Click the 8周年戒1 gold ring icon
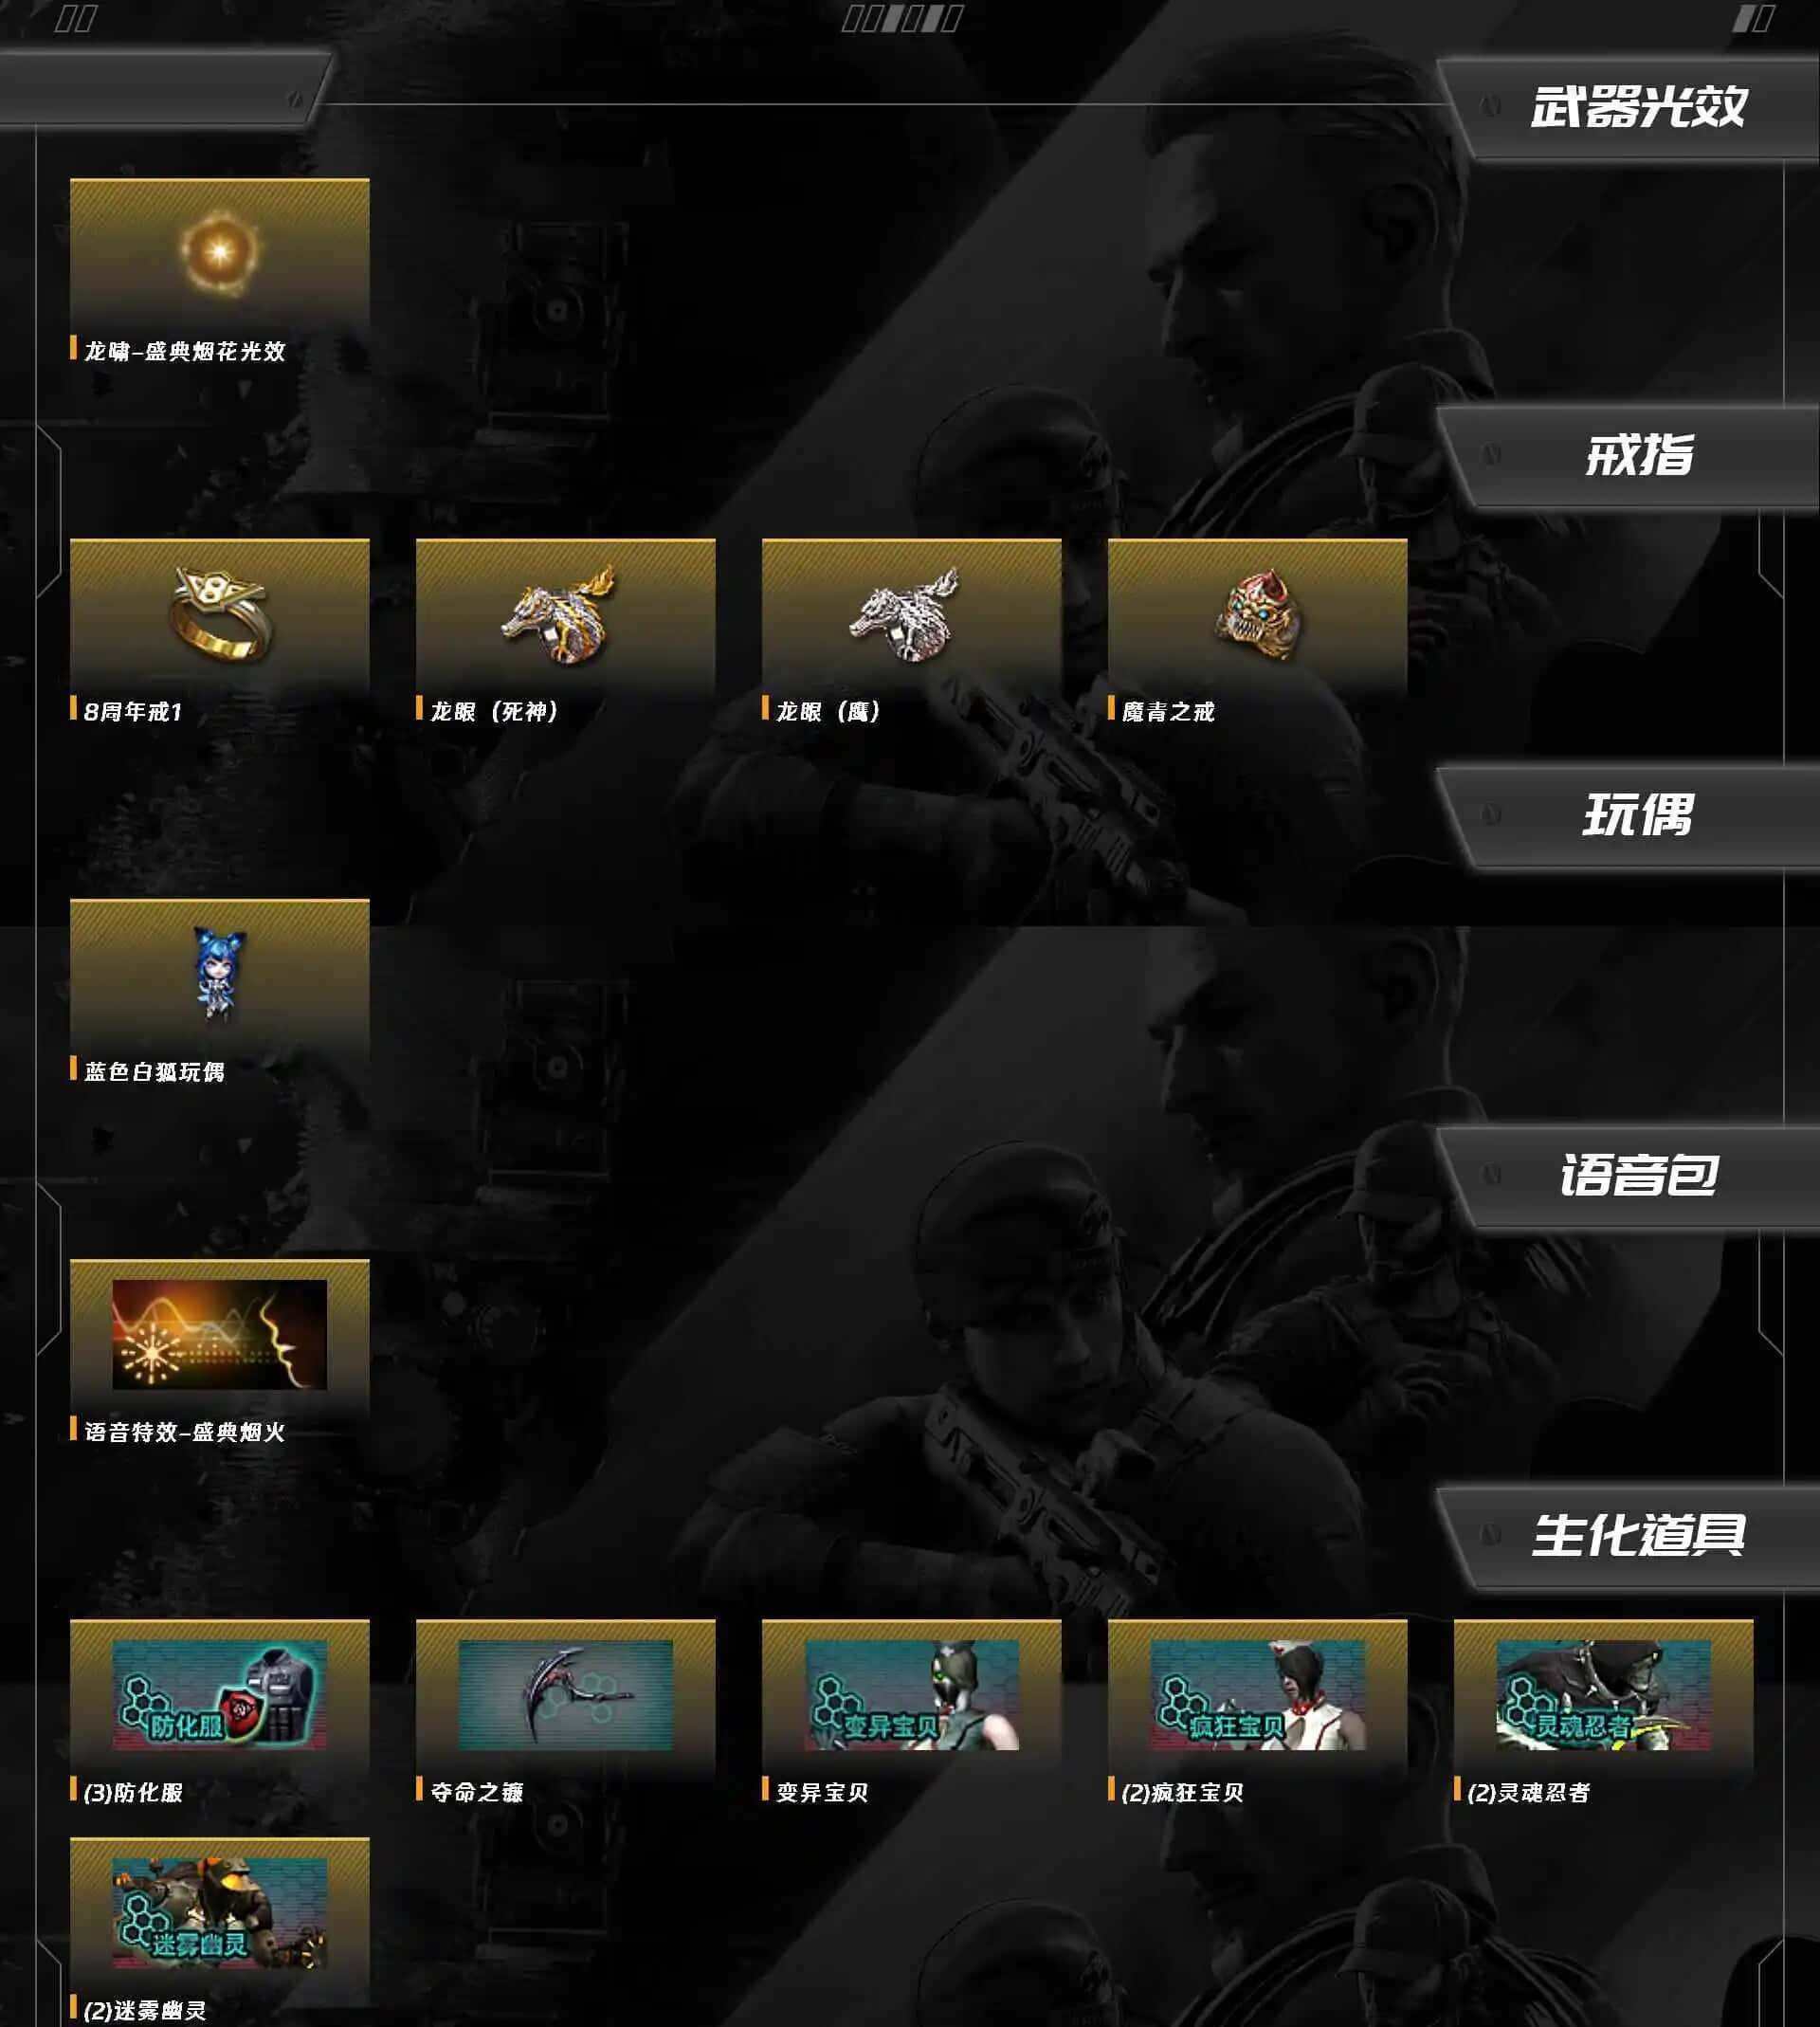 point(220,614)
